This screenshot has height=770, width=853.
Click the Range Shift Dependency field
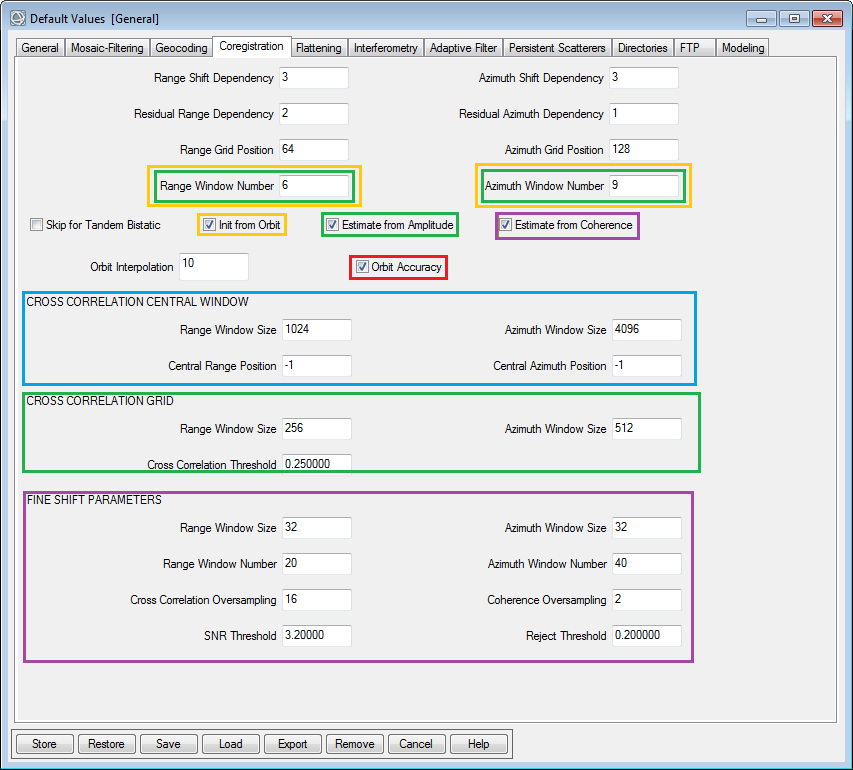[x=313, y=78]
